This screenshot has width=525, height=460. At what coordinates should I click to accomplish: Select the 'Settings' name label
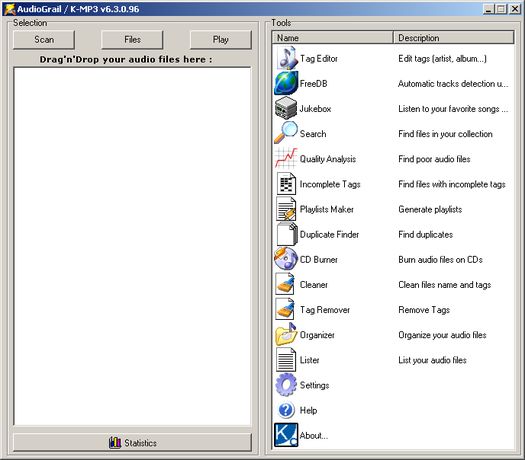(314, 385)
